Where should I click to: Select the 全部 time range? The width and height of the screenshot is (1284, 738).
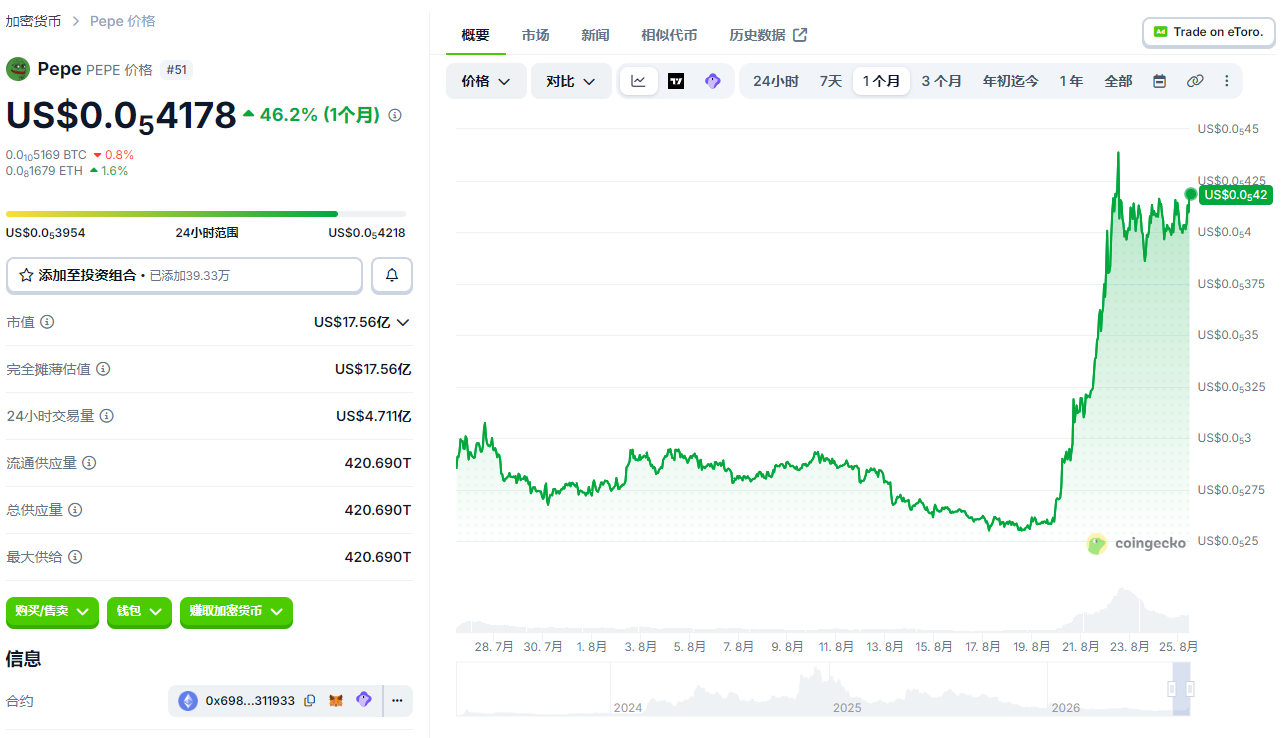pos(1118,81)
